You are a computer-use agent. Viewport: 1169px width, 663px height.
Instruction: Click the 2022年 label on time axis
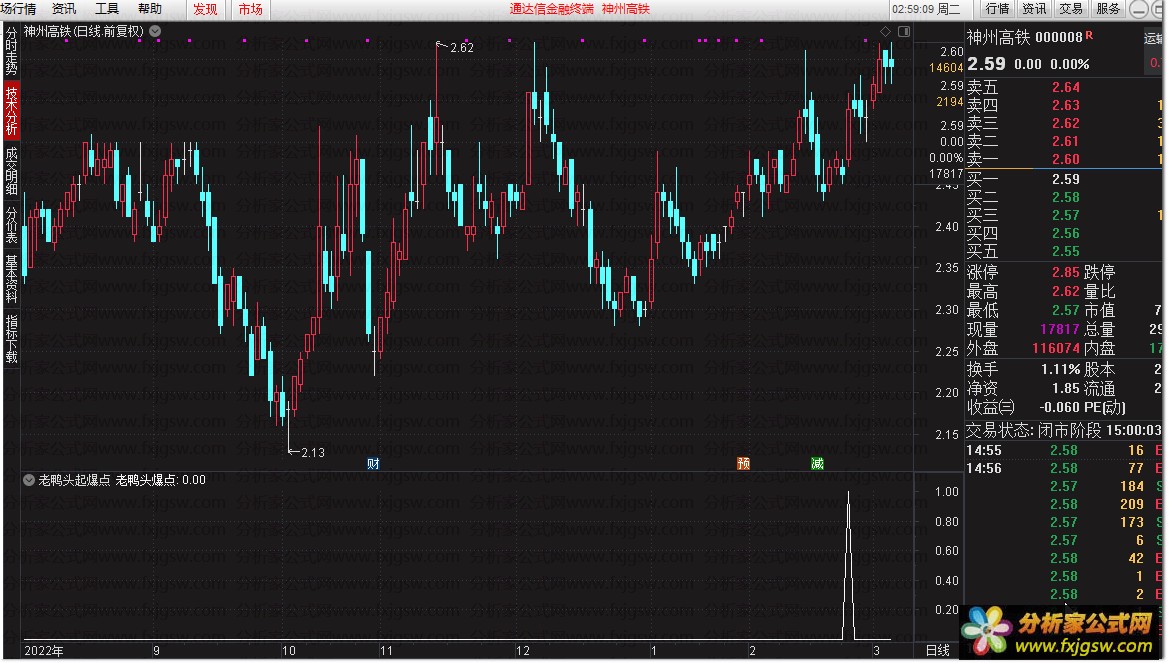44,651
